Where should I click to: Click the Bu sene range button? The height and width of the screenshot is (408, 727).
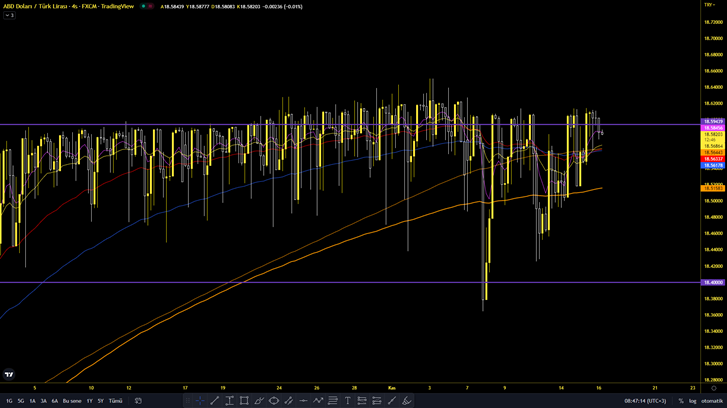72,401
